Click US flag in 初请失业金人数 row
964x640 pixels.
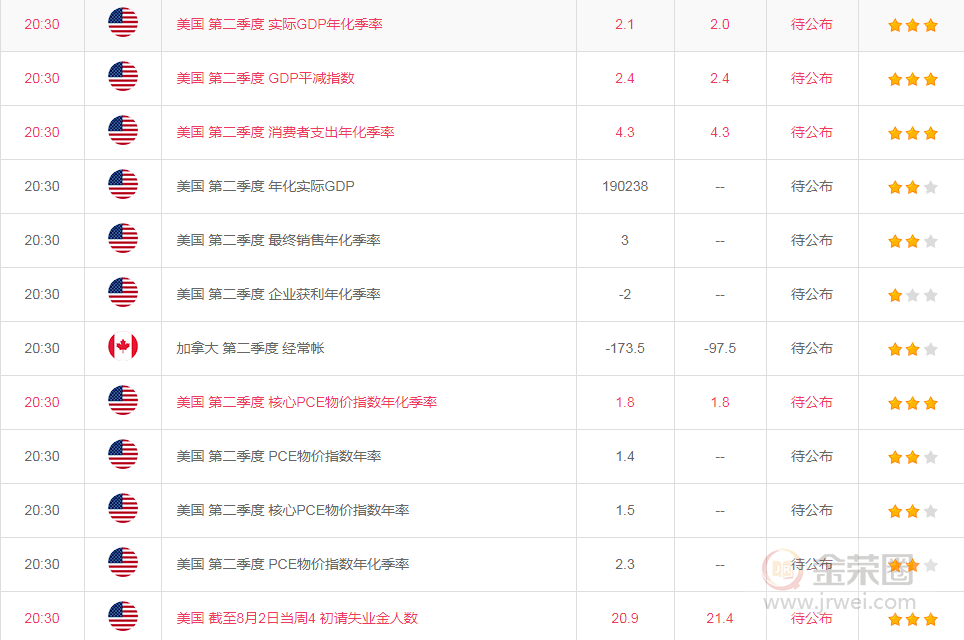[123, 617]
